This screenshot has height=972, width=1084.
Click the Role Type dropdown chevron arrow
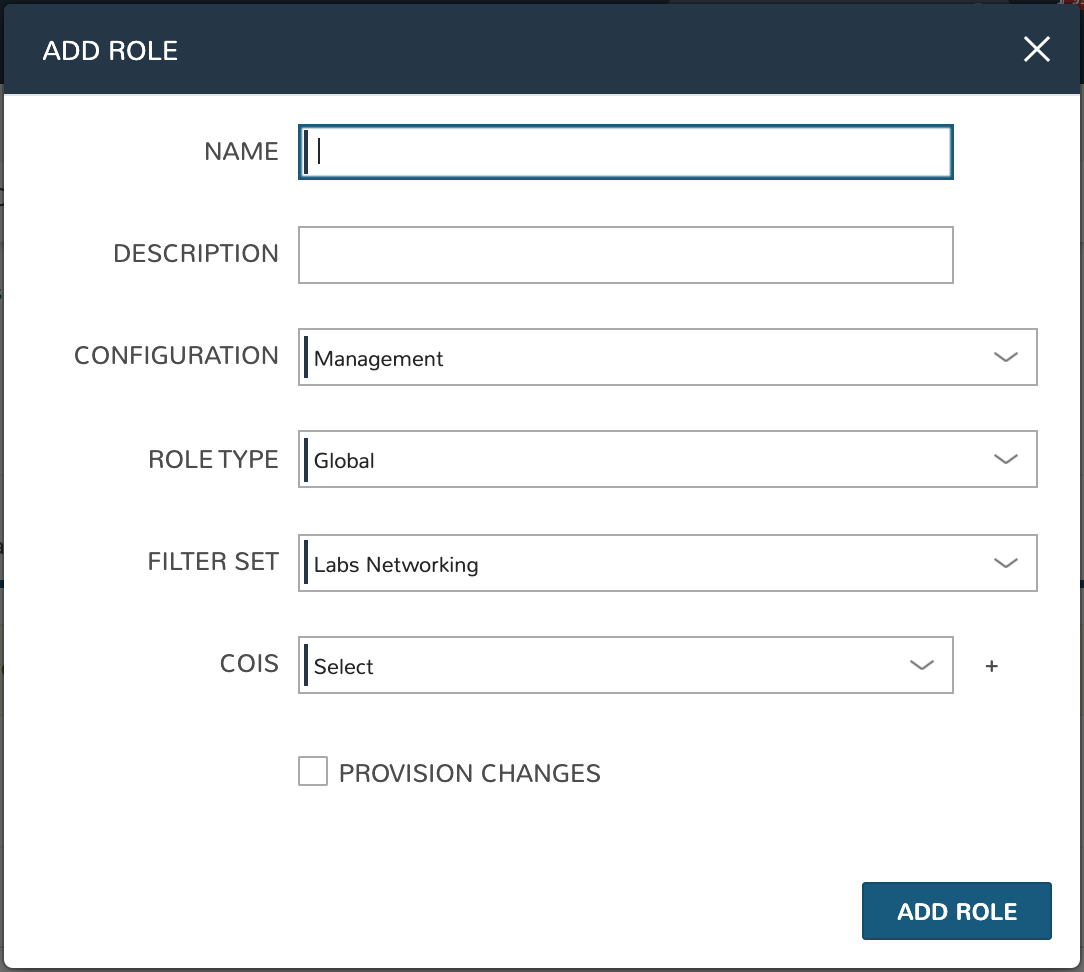1005,459
